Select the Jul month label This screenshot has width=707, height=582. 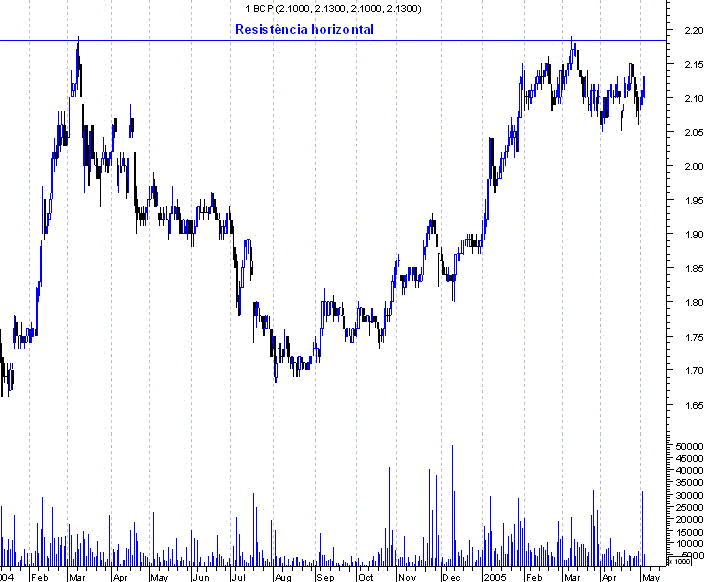[239, 577]
